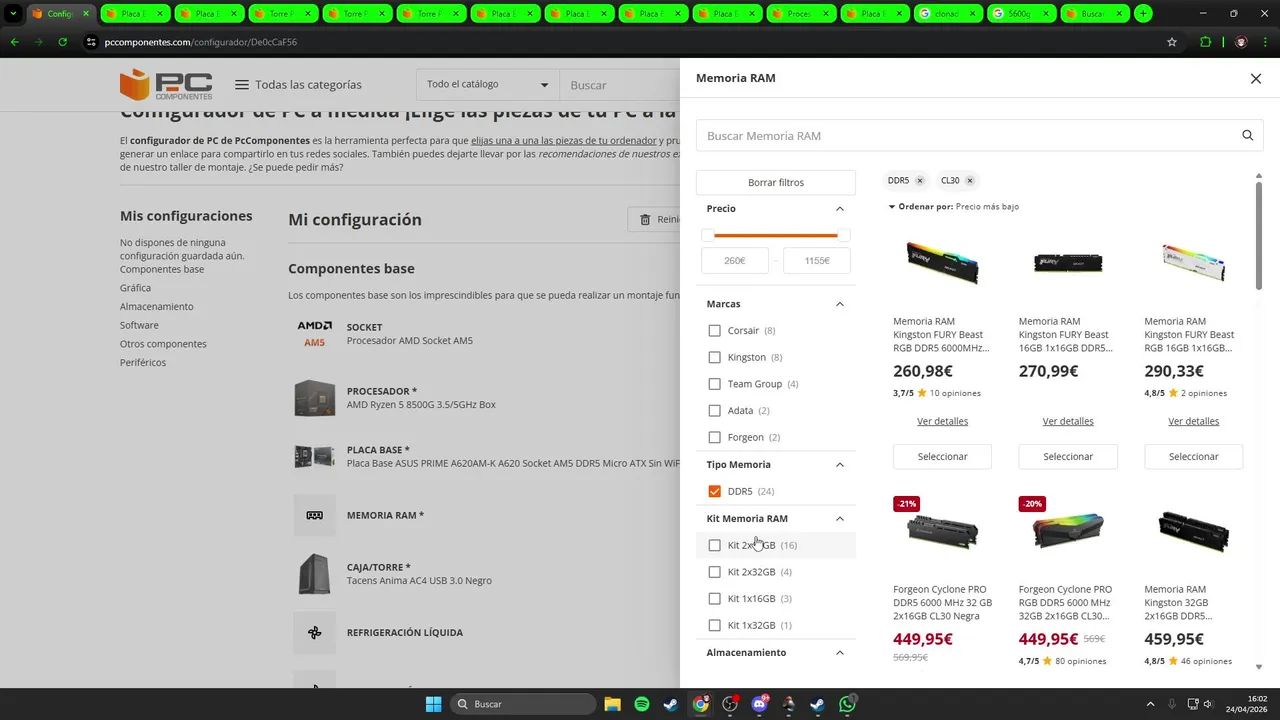Click the Borrar filtros button
This screenshot has width=1280, height=720.
click(x=776, y=183)
